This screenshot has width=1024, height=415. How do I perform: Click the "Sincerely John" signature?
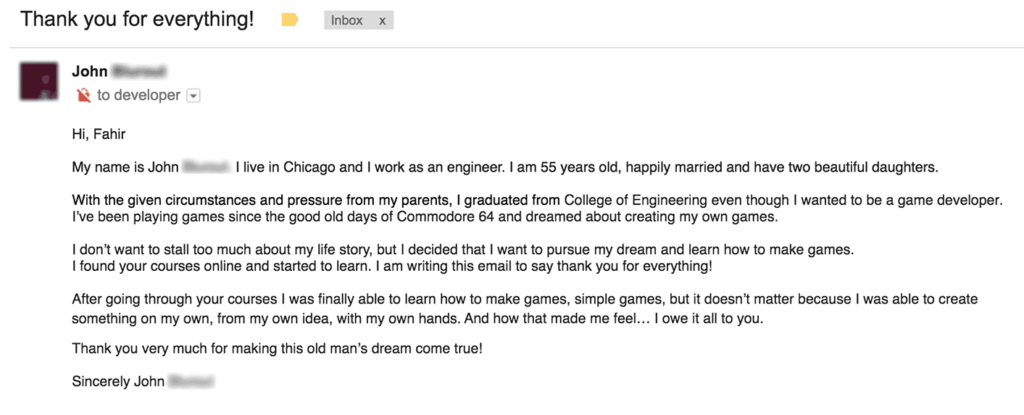(x=144, y=382)
